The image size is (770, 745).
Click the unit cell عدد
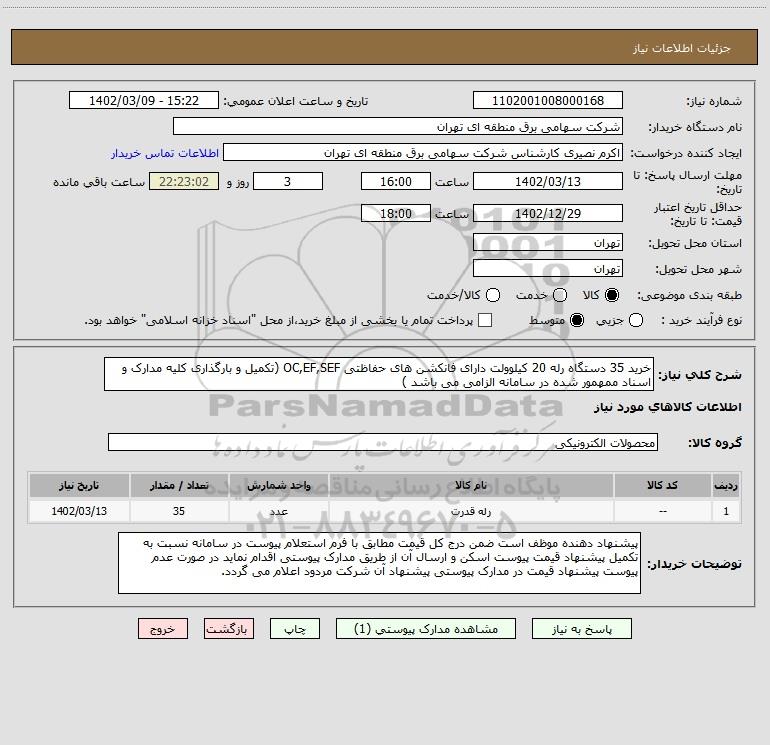(x=278, y=511)
